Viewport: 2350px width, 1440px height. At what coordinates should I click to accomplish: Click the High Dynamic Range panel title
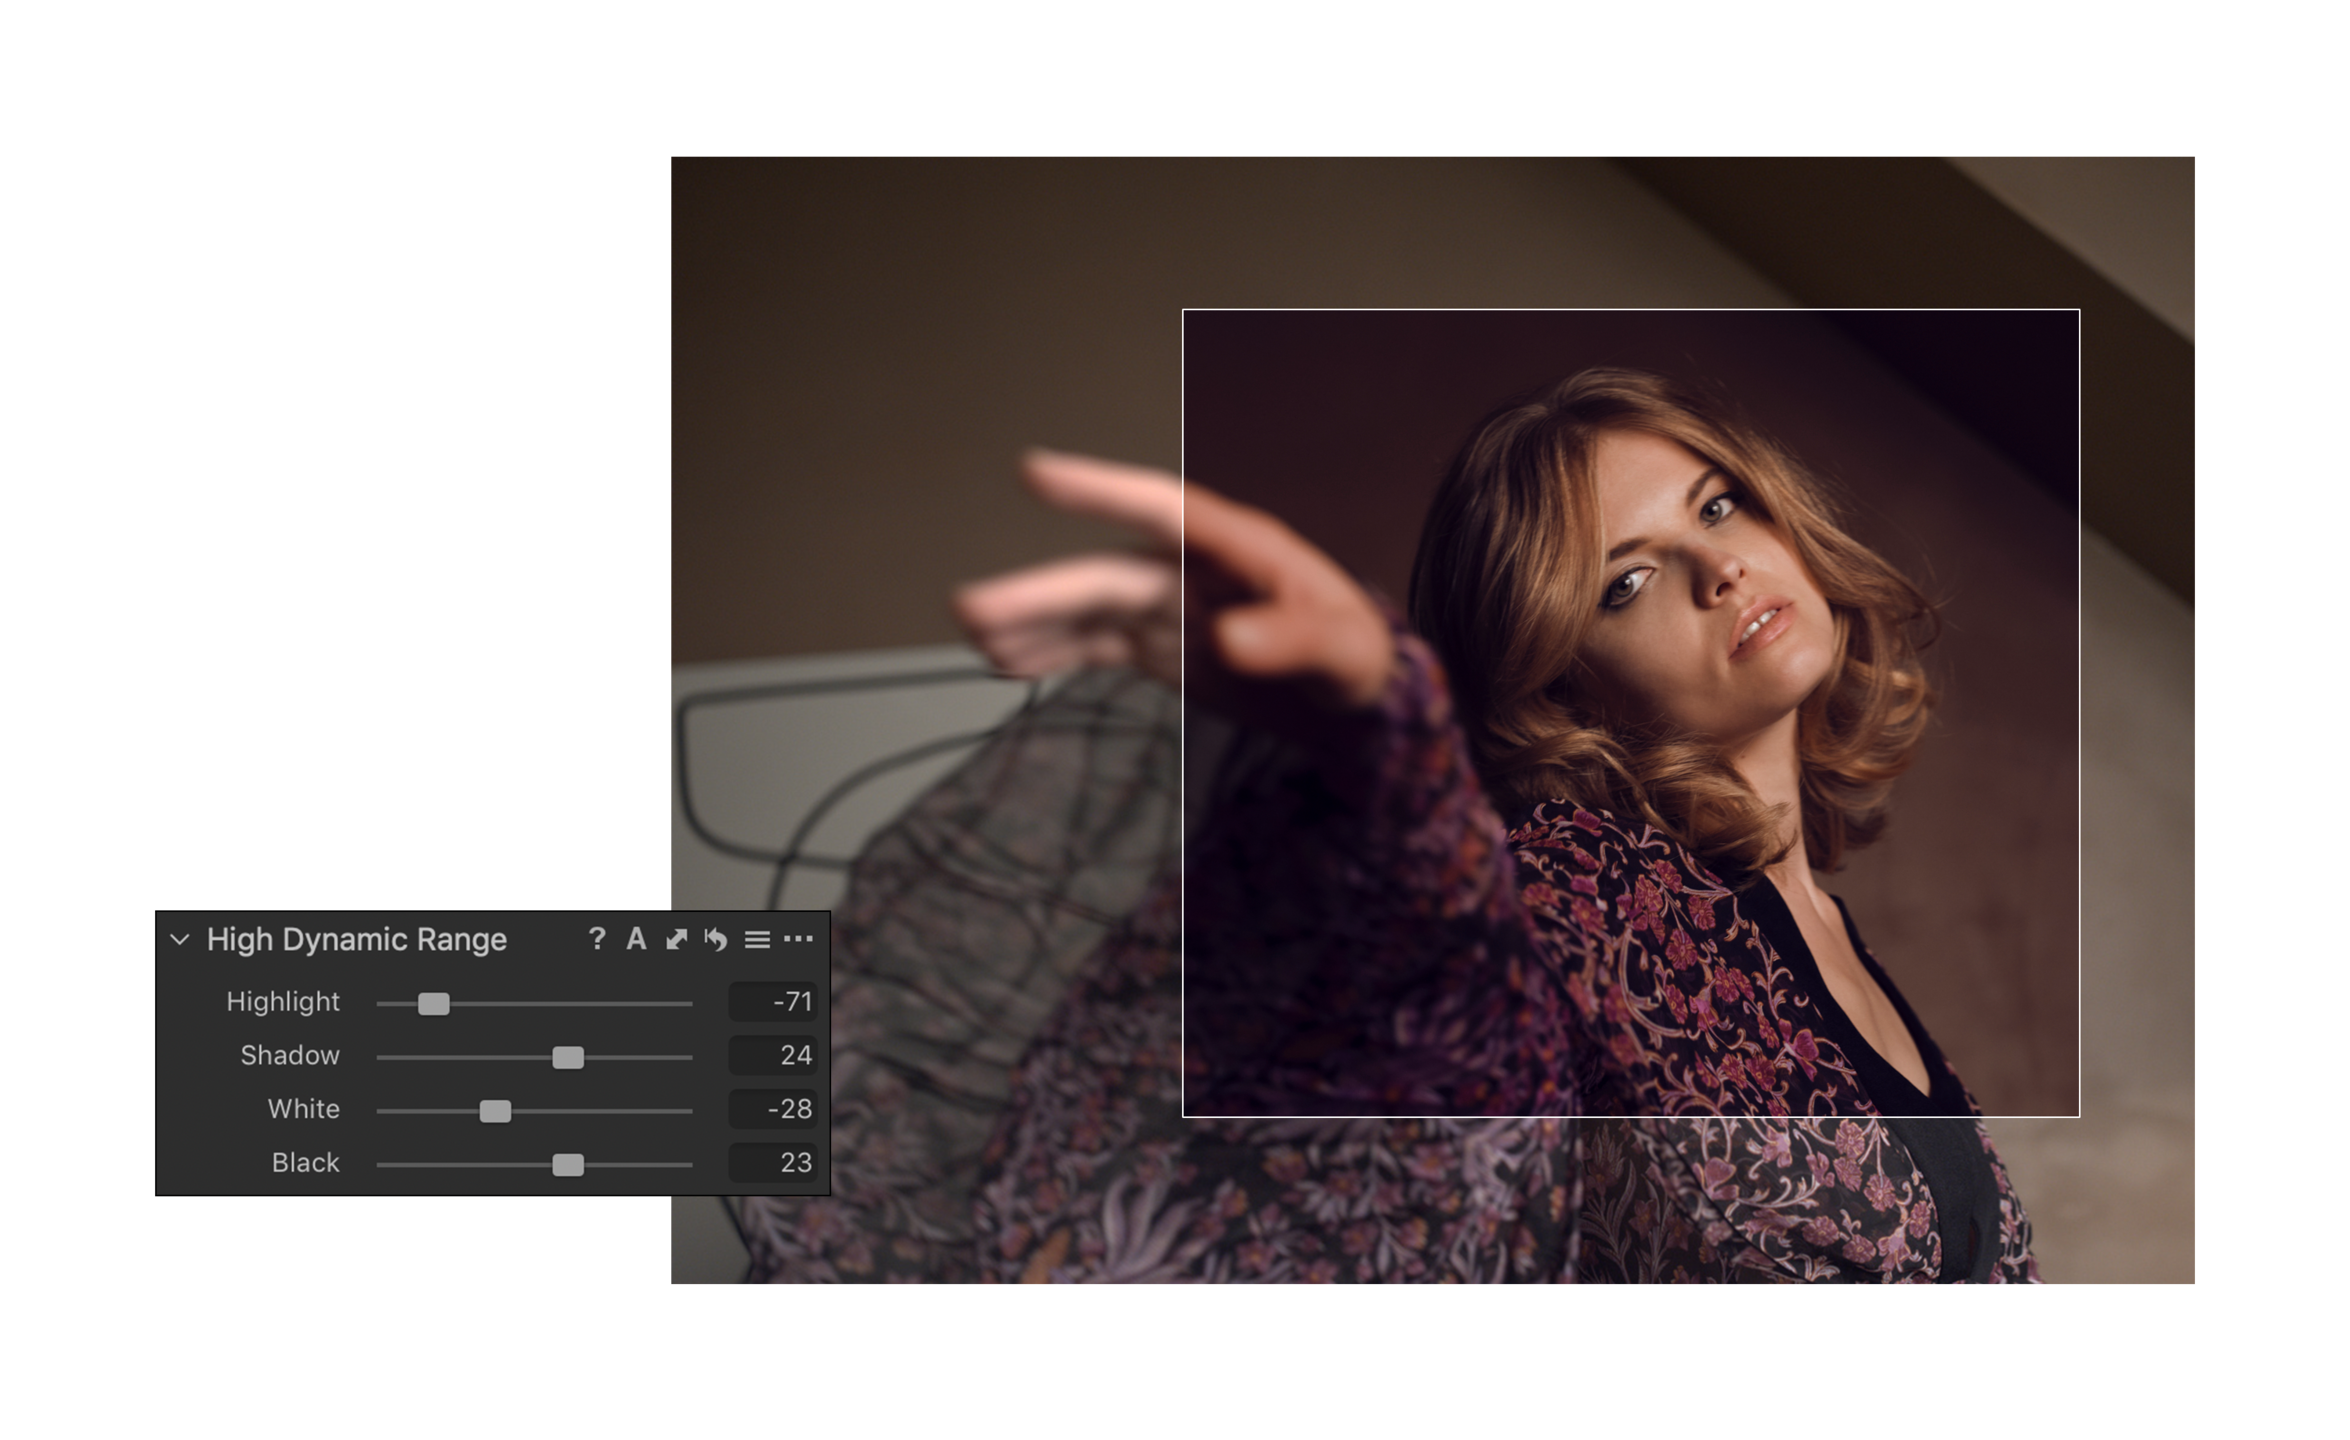pos(356,939)
